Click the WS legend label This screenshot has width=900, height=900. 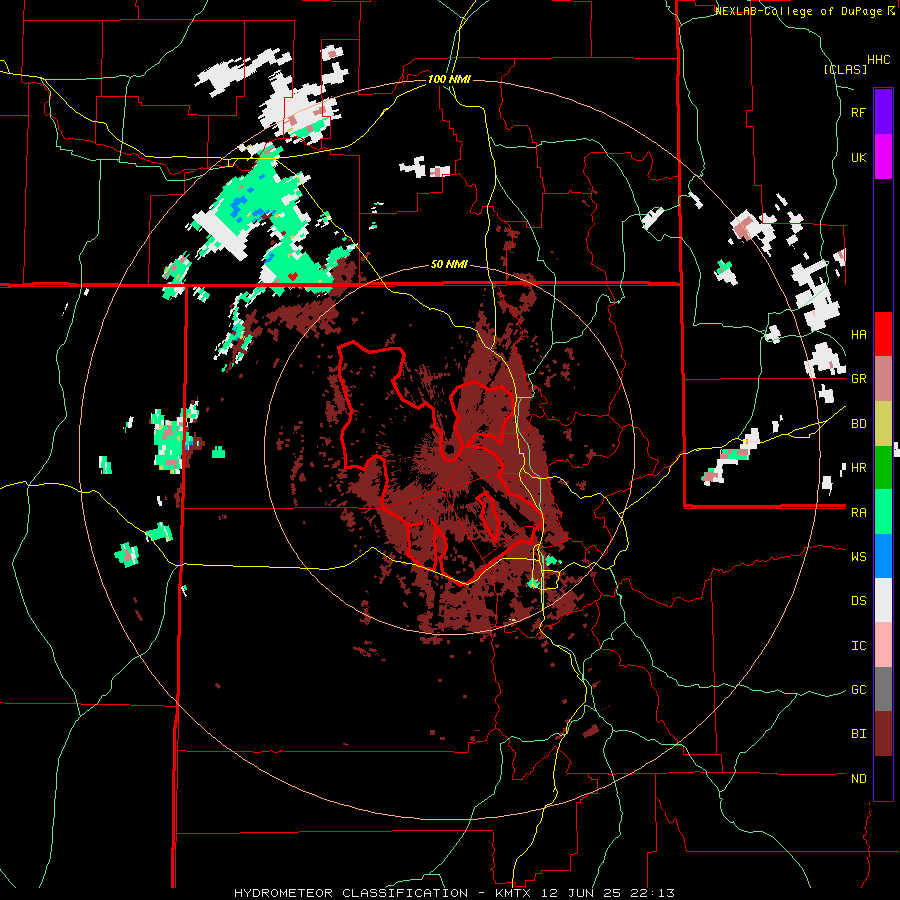coord(858,557)
